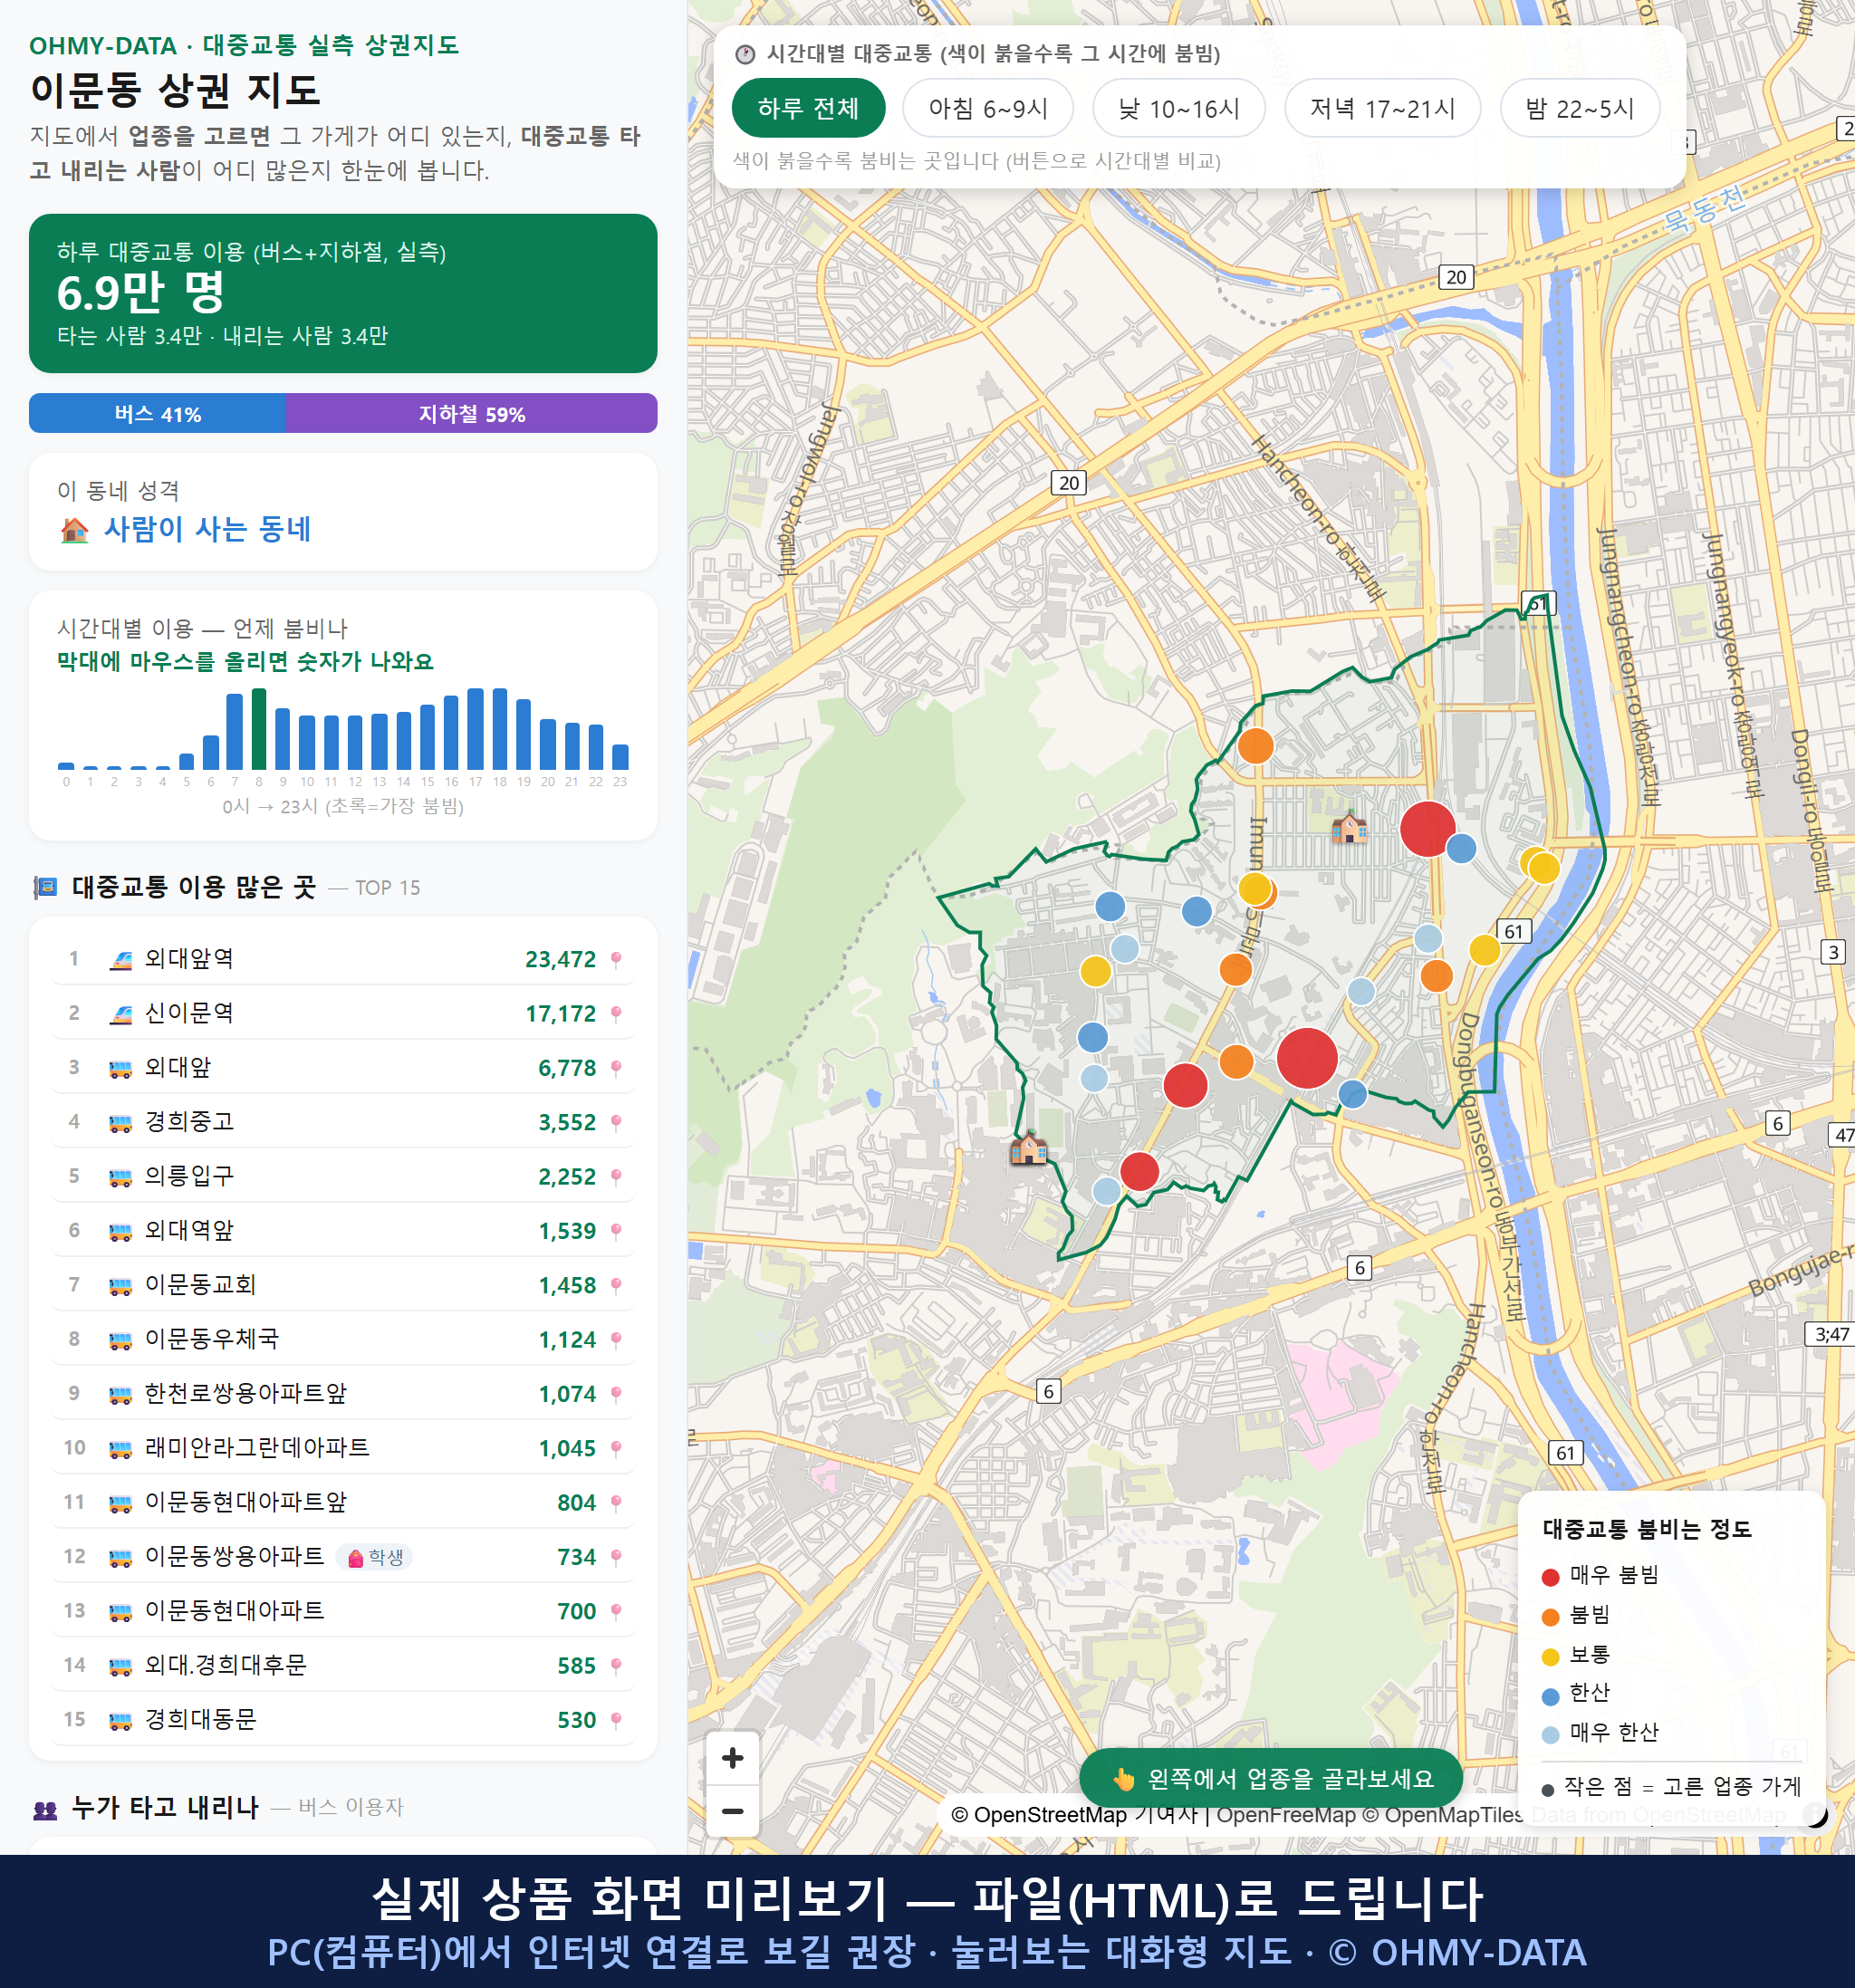This screenshot has width=1855, height=1988.
Task: Click the map pin for 한천로쌍용아파트앞 row
Action: (x=616, y=1394)
